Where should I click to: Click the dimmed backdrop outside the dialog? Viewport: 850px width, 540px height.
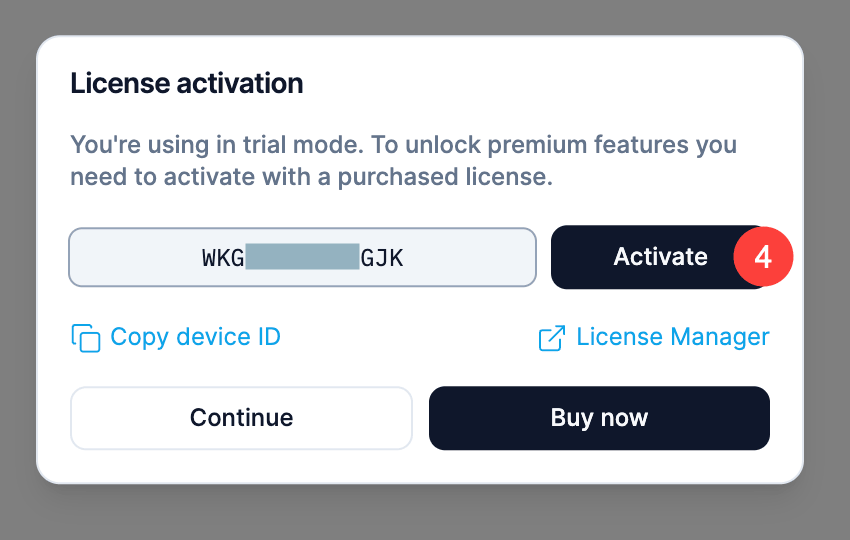425,512
